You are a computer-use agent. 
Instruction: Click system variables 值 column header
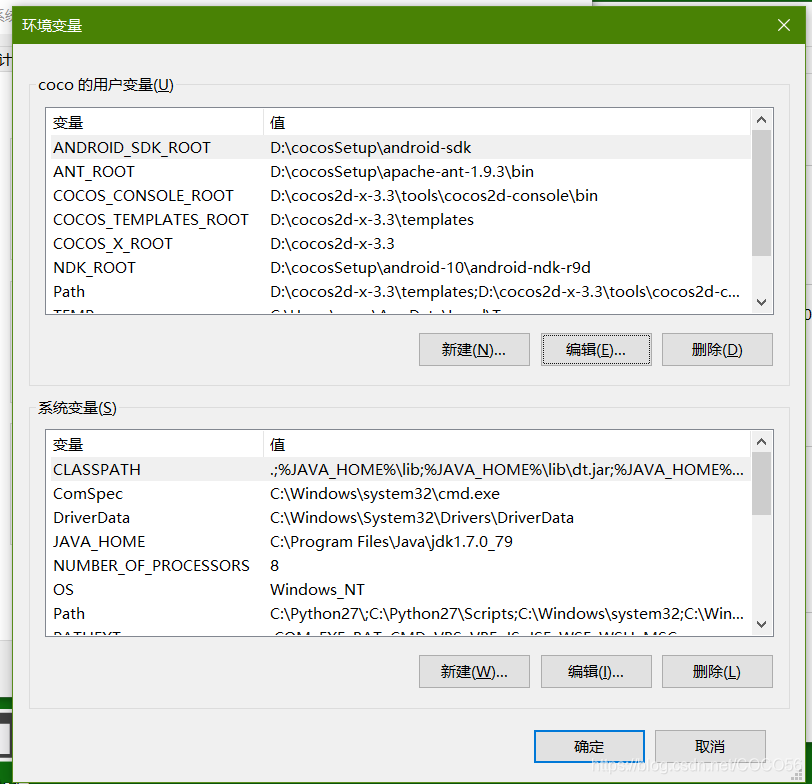tap(506, 445)
